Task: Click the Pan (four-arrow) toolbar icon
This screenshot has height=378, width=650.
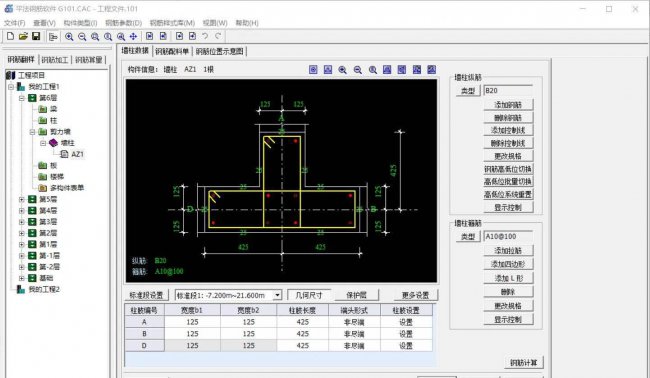Action: 133,37
